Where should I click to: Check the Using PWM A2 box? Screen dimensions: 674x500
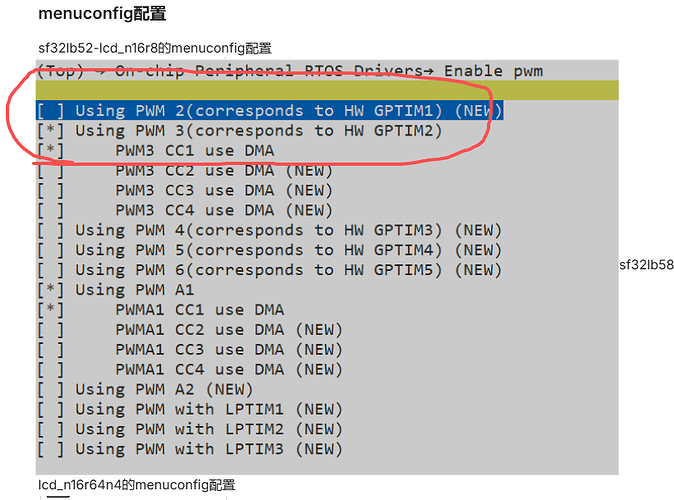tap(51, 389)
